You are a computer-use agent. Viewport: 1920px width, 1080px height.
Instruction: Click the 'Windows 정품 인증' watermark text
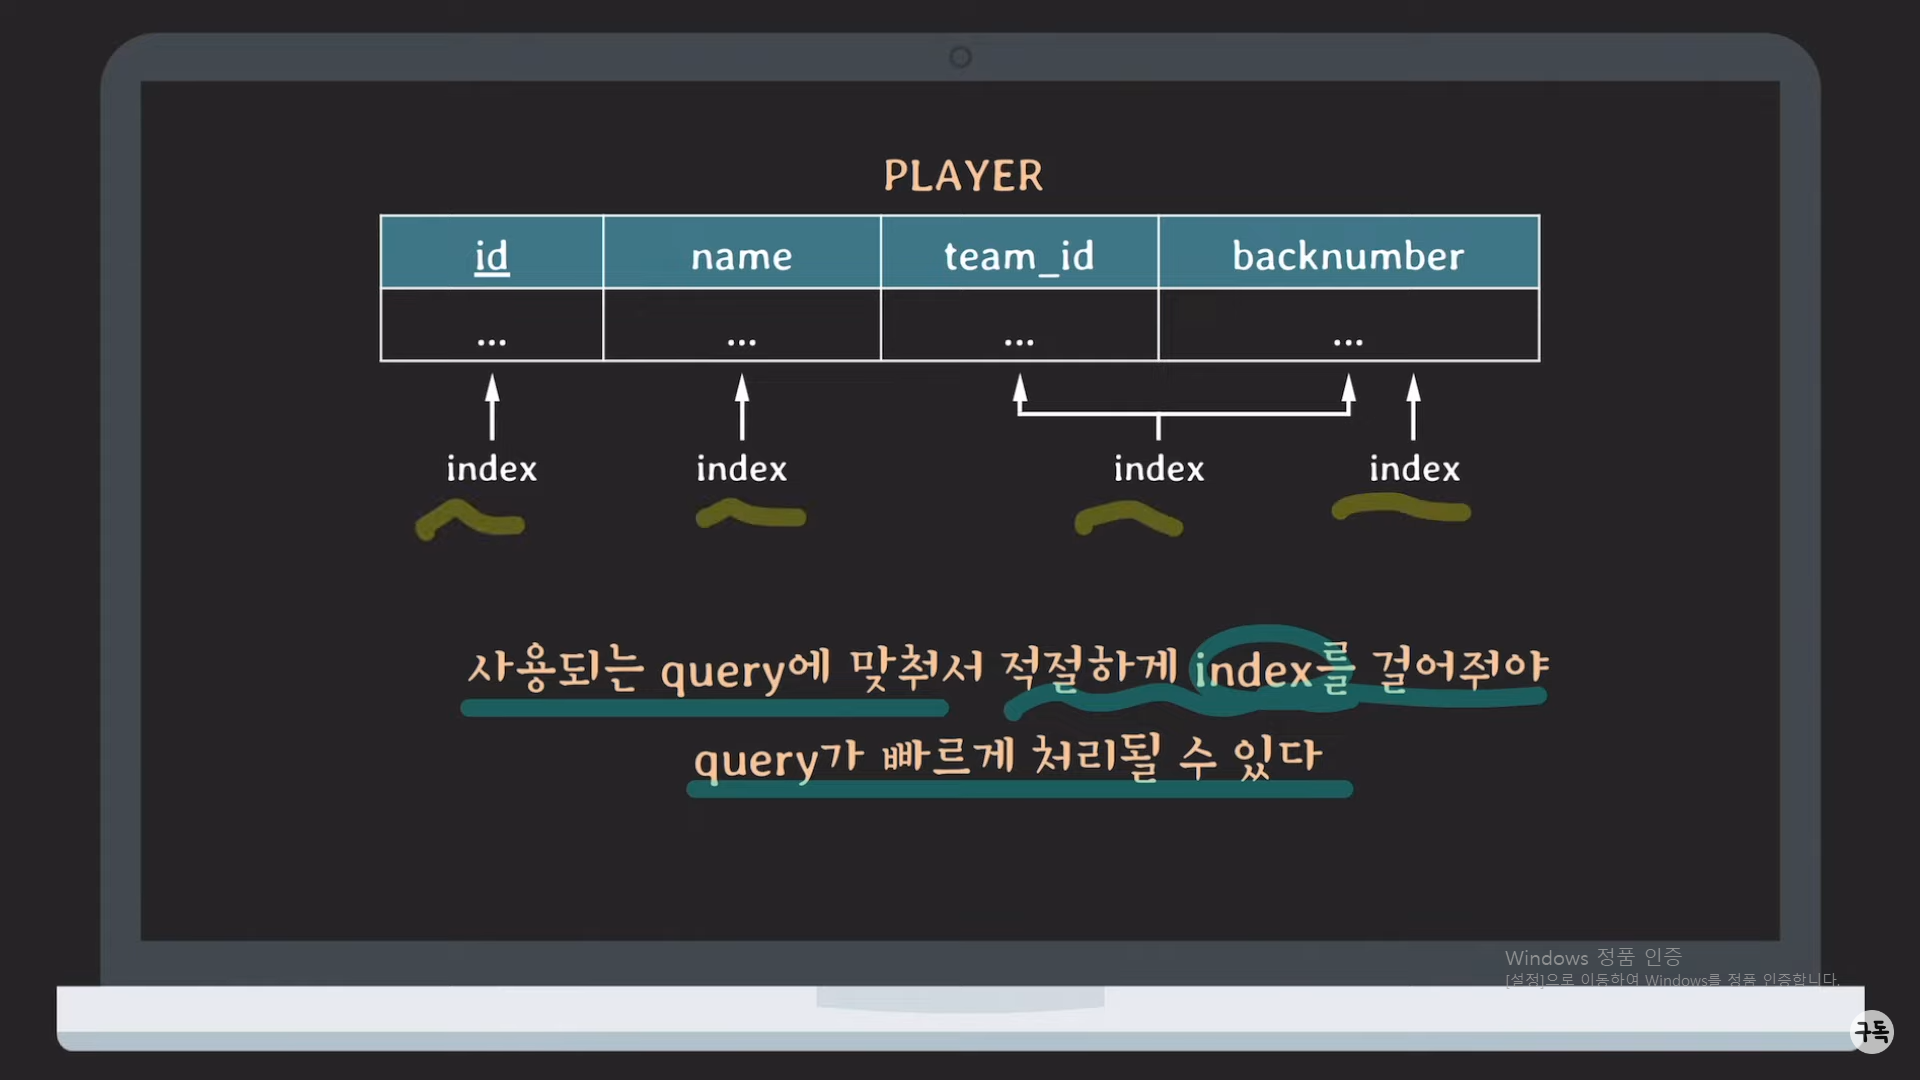1592,958
